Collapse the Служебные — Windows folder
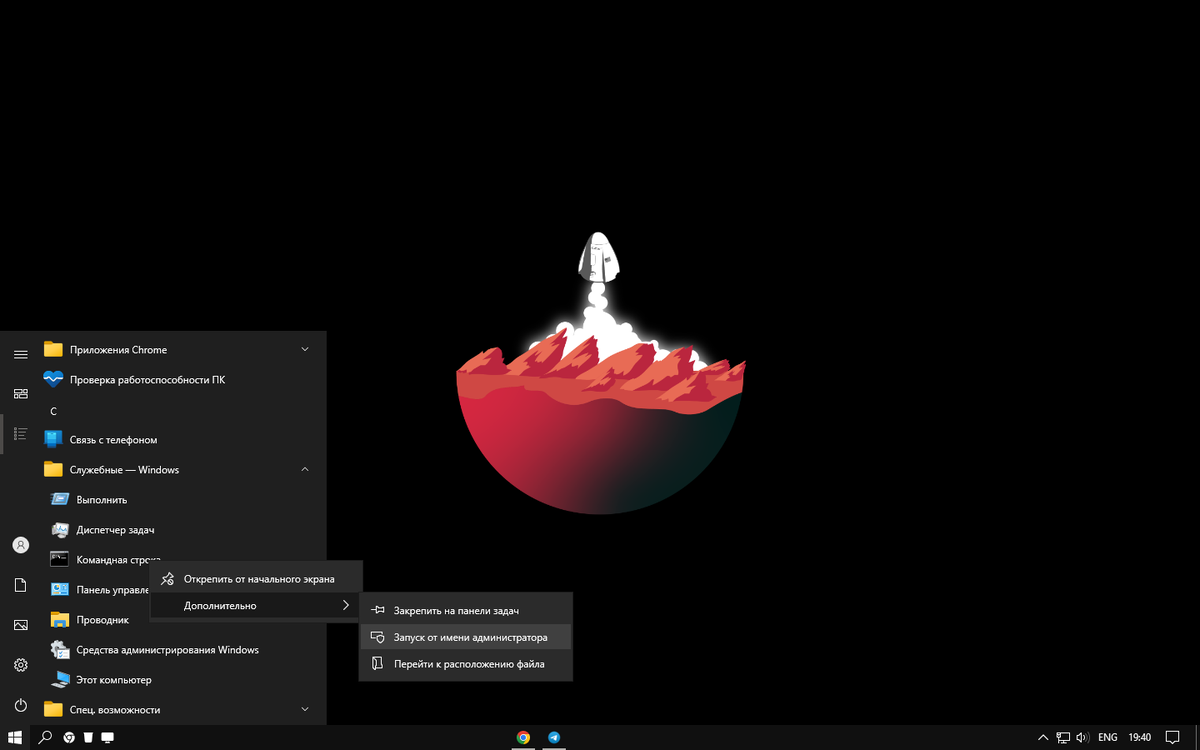Image resolution: width=1200 pixels, height=750 pixels. tap(181, 470)
